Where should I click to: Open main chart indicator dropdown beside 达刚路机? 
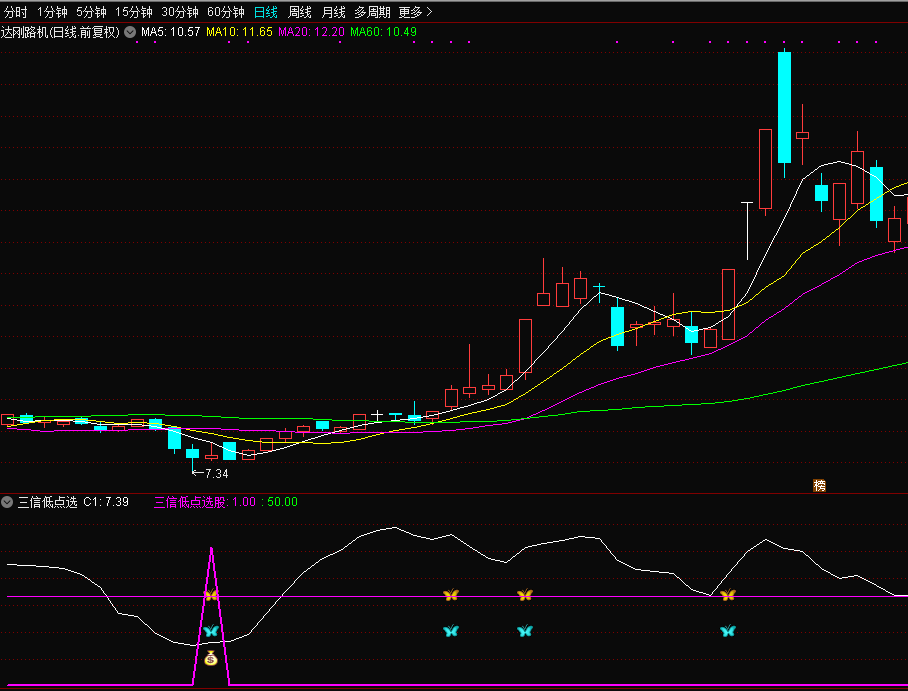tap(130, 32)
